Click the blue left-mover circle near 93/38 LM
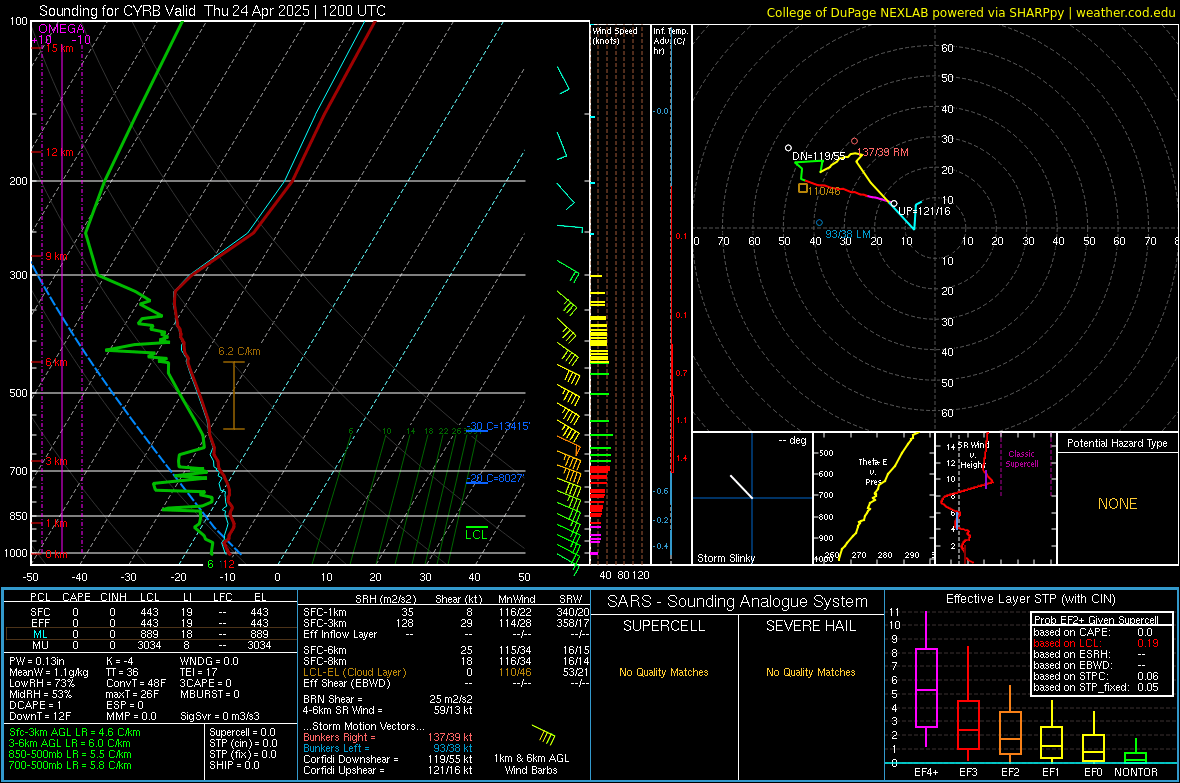Screen dimensions: 1180x783 coord(819,223)
